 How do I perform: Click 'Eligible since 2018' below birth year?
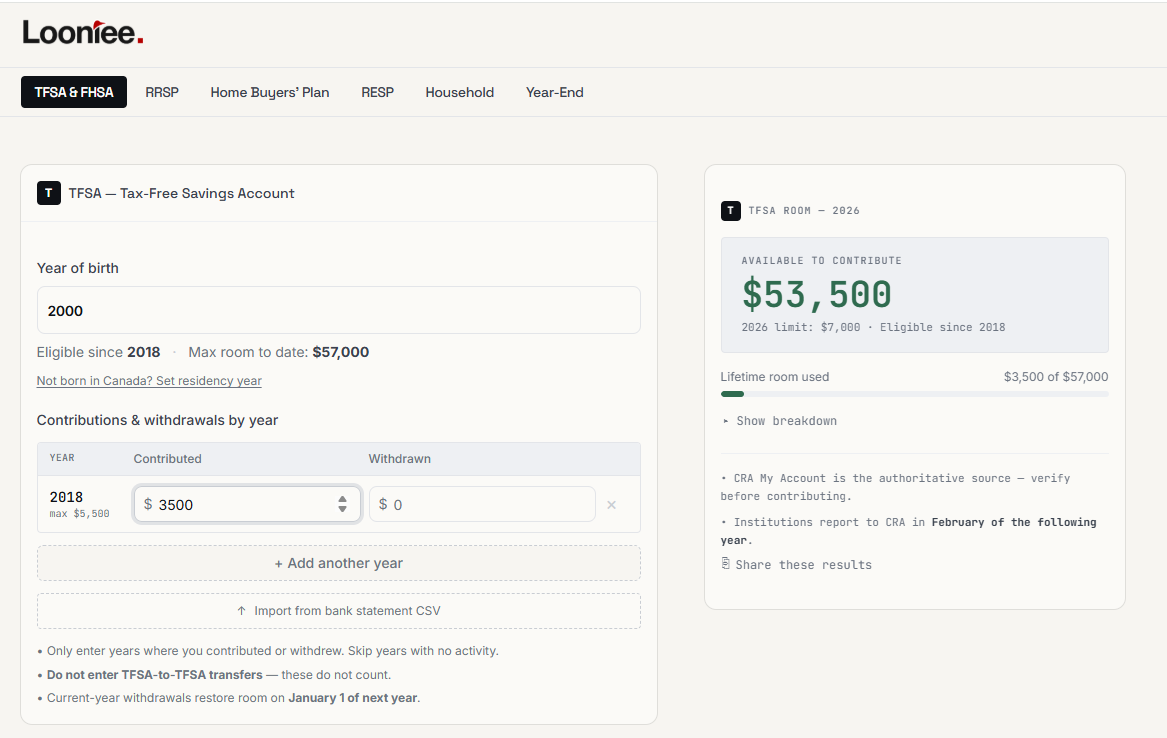coord(98,352)
